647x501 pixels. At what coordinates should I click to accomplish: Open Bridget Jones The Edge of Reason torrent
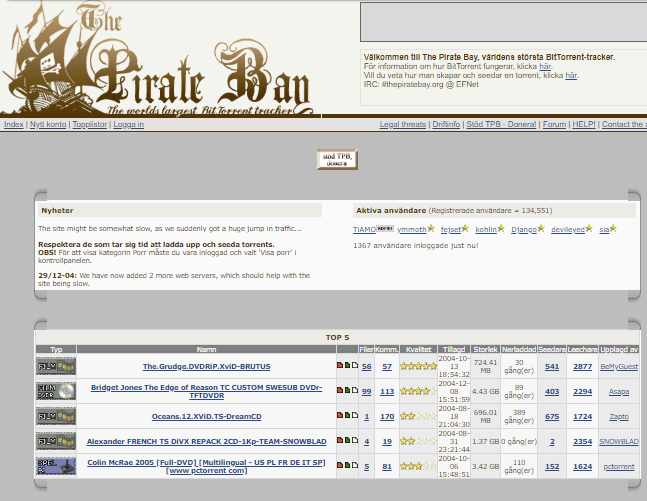(x=206, y=391)
